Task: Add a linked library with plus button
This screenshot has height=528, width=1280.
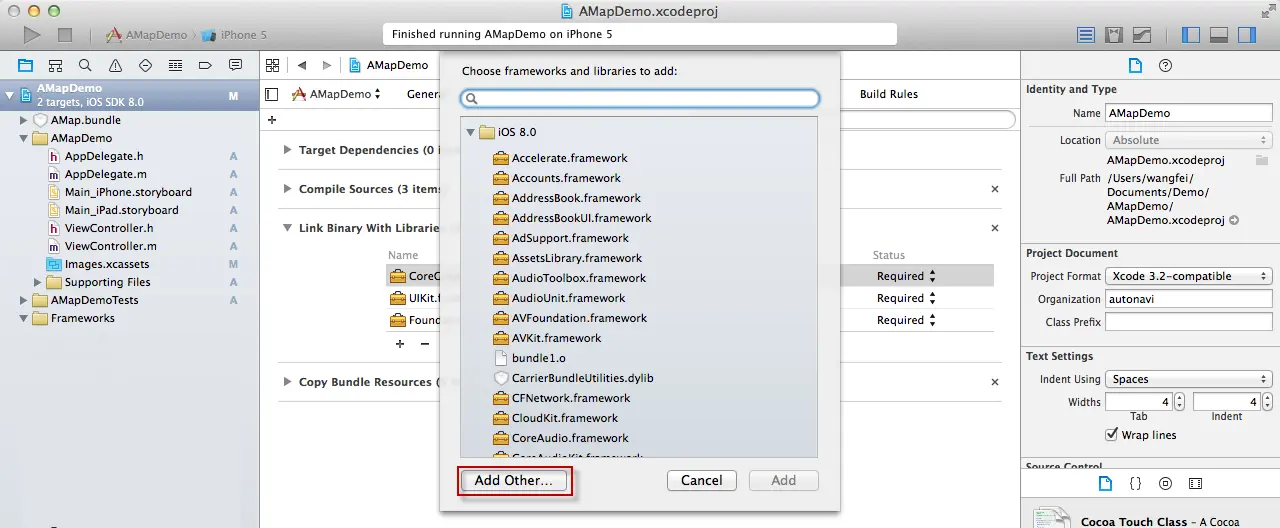Action: point(400,344)
